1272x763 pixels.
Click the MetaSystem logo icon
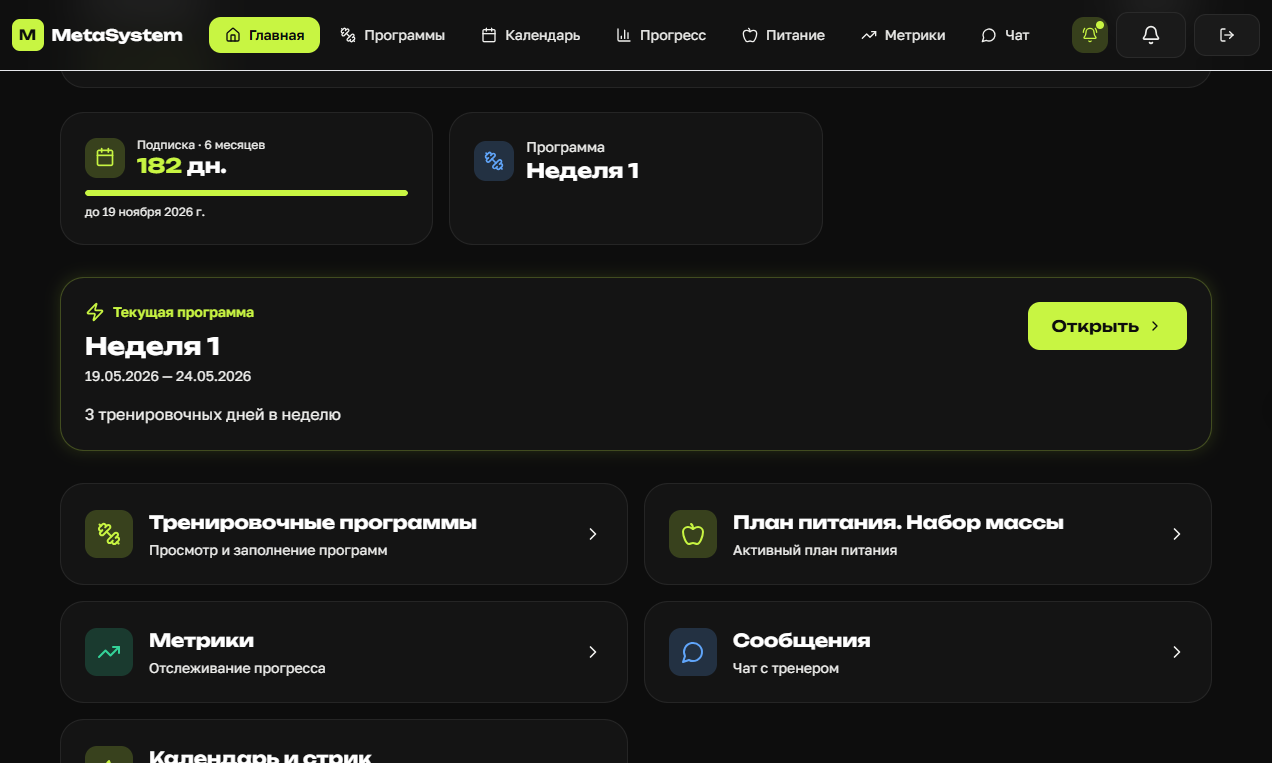click(x=28, y=35)
